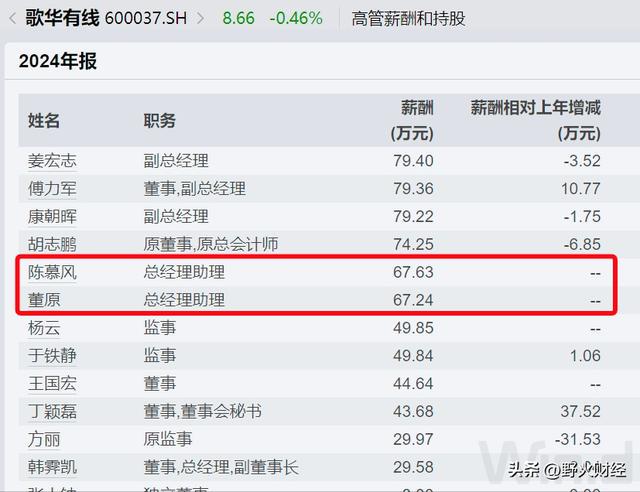Click salary change value 1.06
This screenshot has width=640, height=492.
585,356
